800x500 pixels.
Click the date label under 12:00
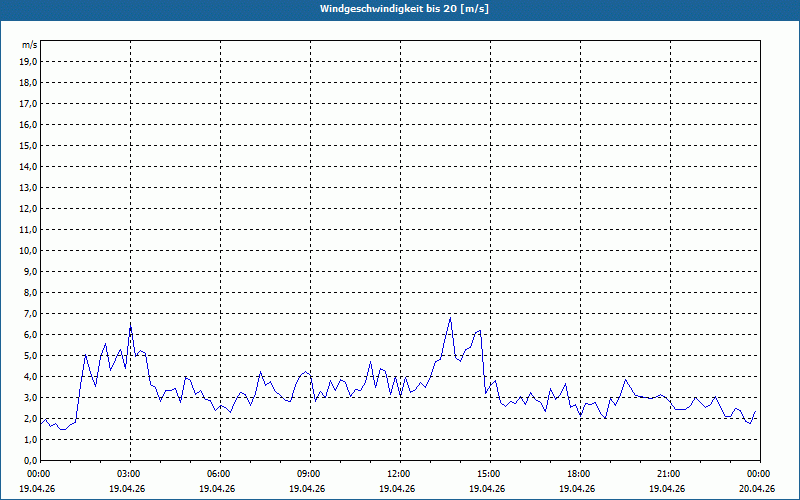[x=397, y=488]
